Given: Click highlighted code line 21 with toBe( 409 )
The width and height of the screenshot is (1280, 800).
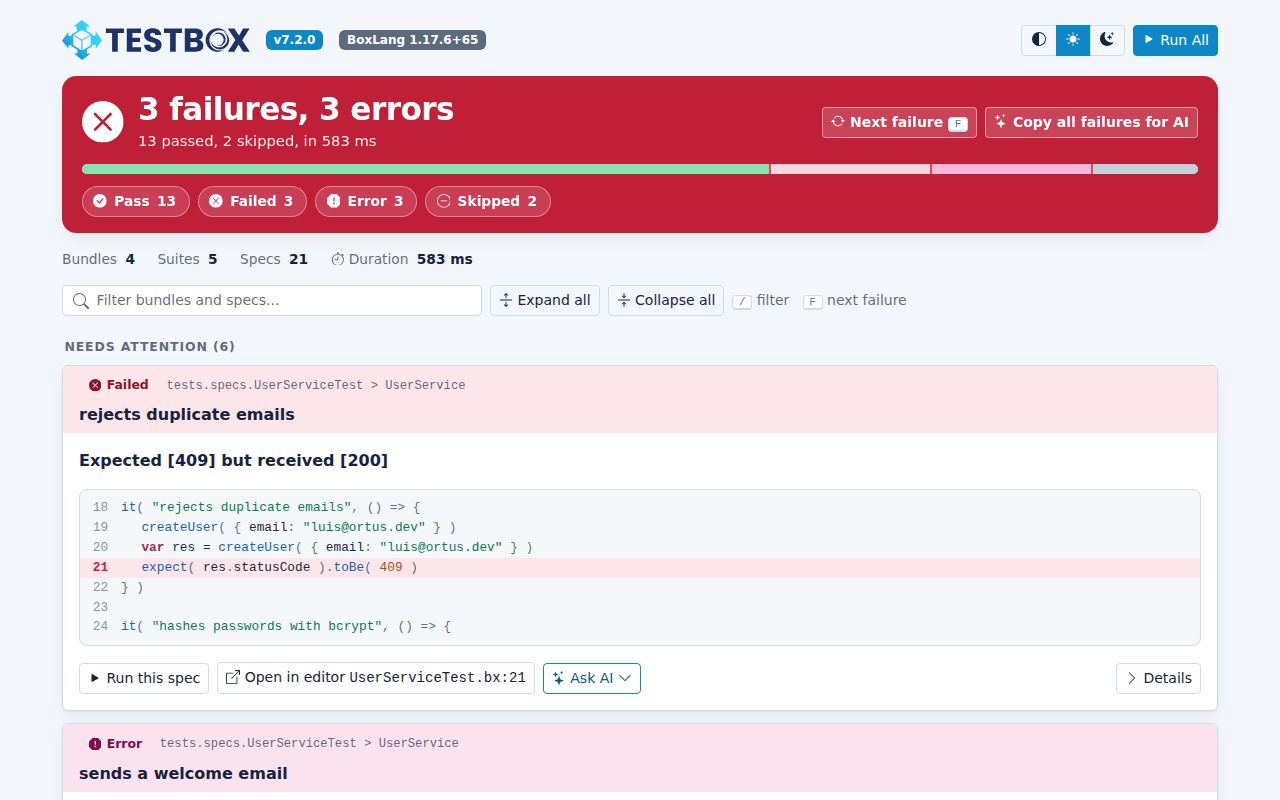Looking at the screenshot, I should click(640, 567).
